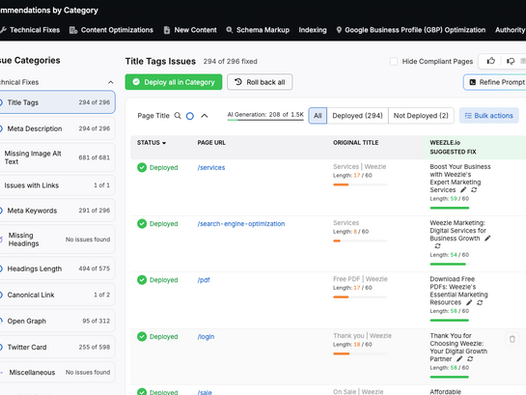Open the Bulk actions menu
This screenshot has width=526, height=395.
[489, 116]
